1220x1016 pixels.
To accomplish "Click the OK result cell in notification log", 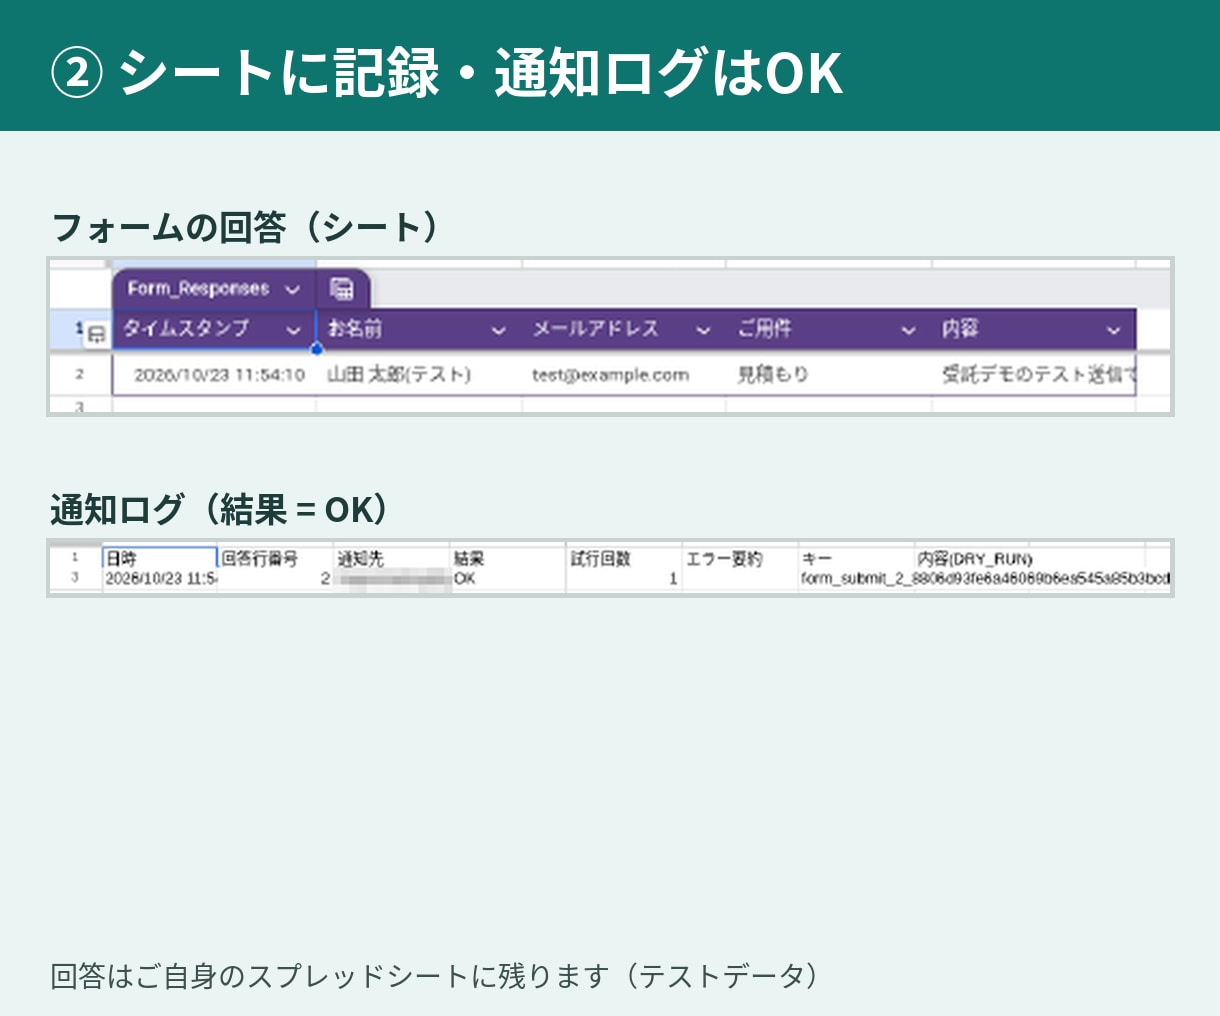I will click(x=508, y=578).
